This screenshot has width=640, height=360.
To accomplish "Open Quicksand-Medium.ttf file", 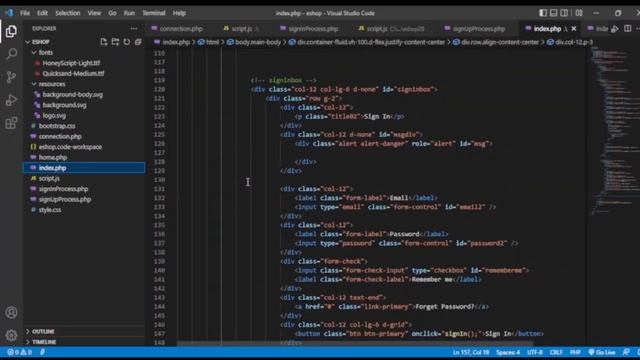I will (73, 73).
